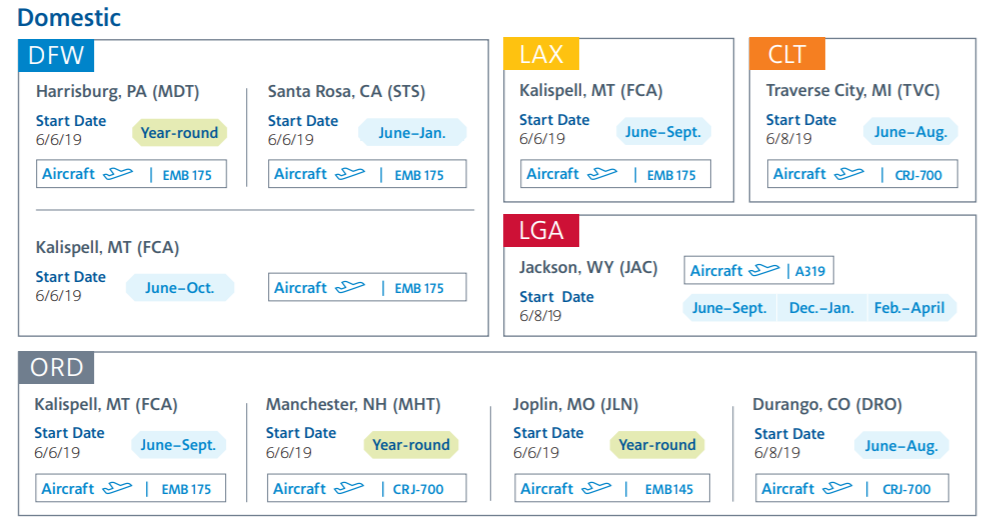
Task: Click the airplane icon for Durango, CO
Action: 837,489
